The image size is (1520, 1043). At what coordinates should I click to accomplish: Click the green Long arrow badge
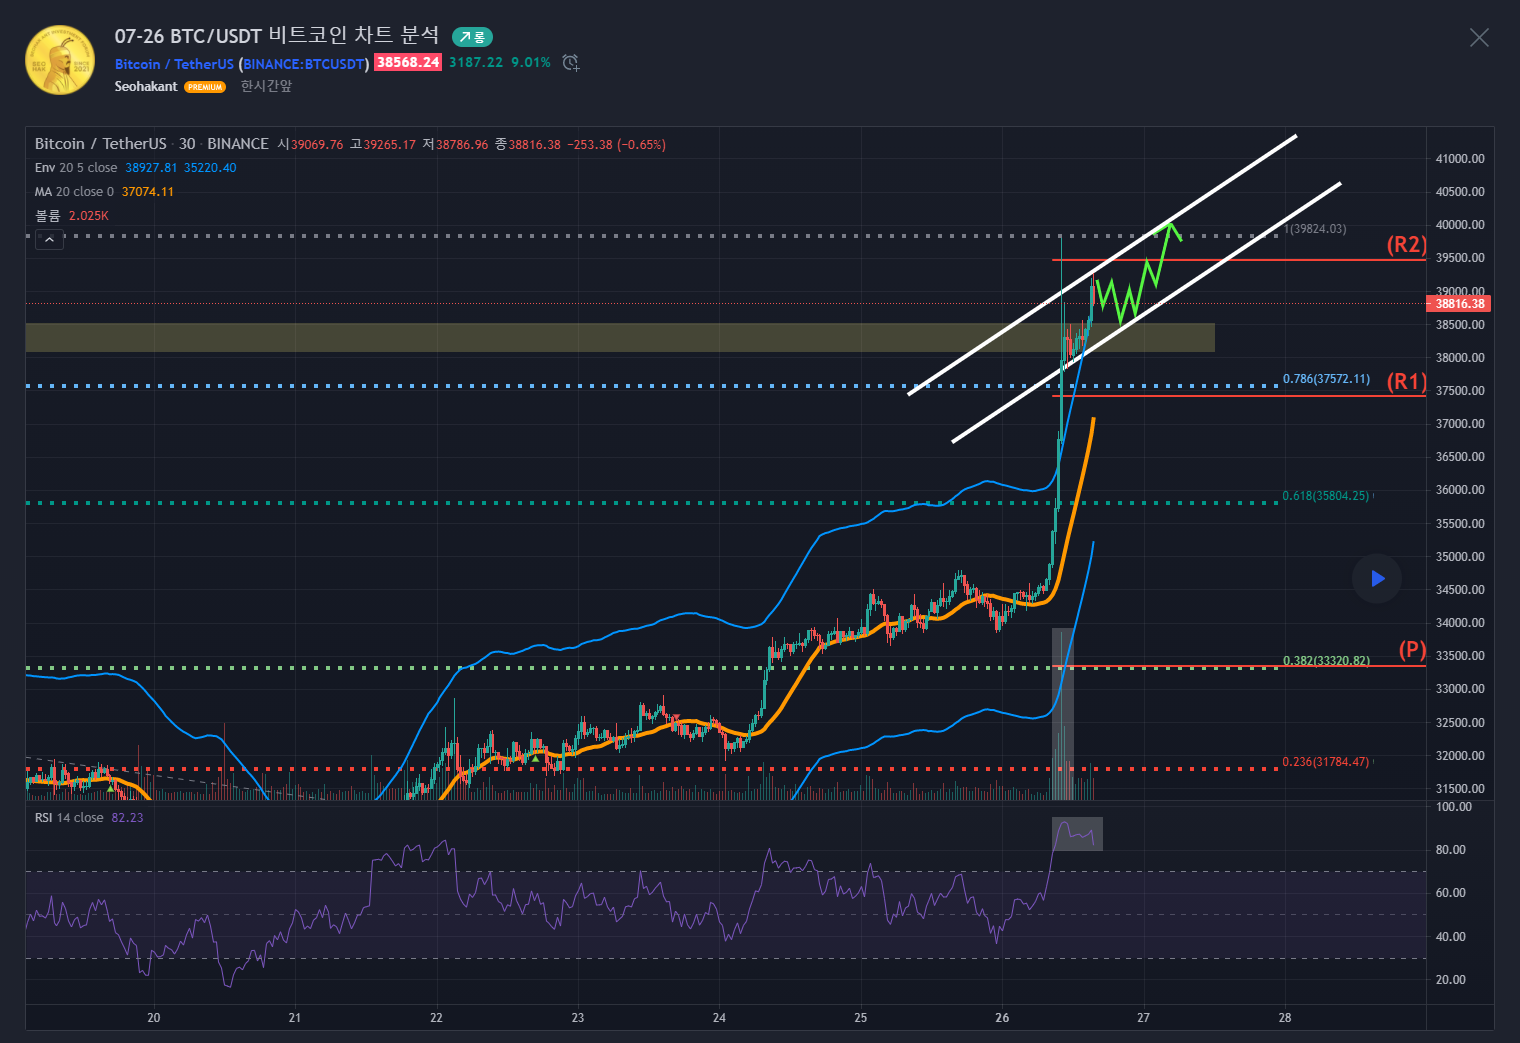click(472, 37)
